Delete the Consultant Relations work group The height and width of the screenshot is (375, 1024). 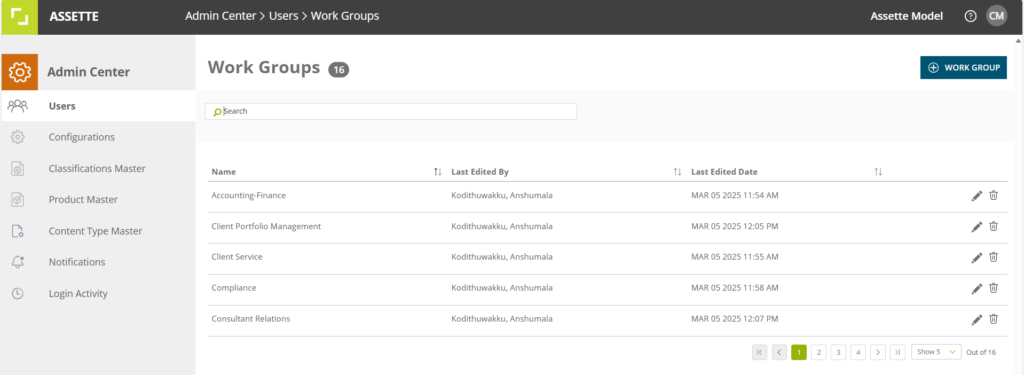pyautogui.click(x=993, y=319)
